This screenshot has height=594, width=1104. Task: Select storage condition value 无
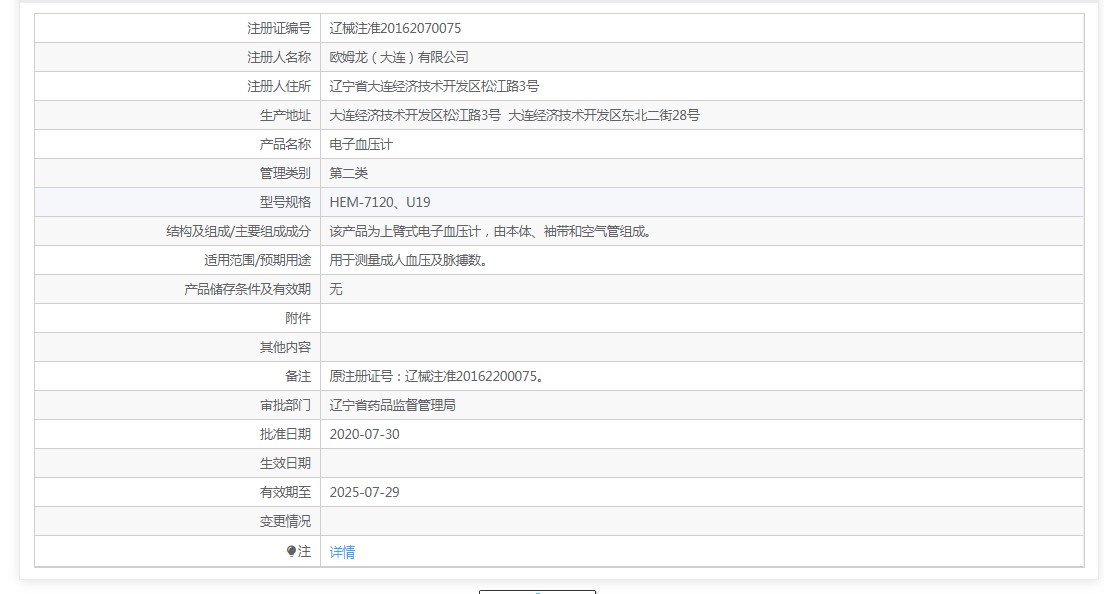pos(336,289)
